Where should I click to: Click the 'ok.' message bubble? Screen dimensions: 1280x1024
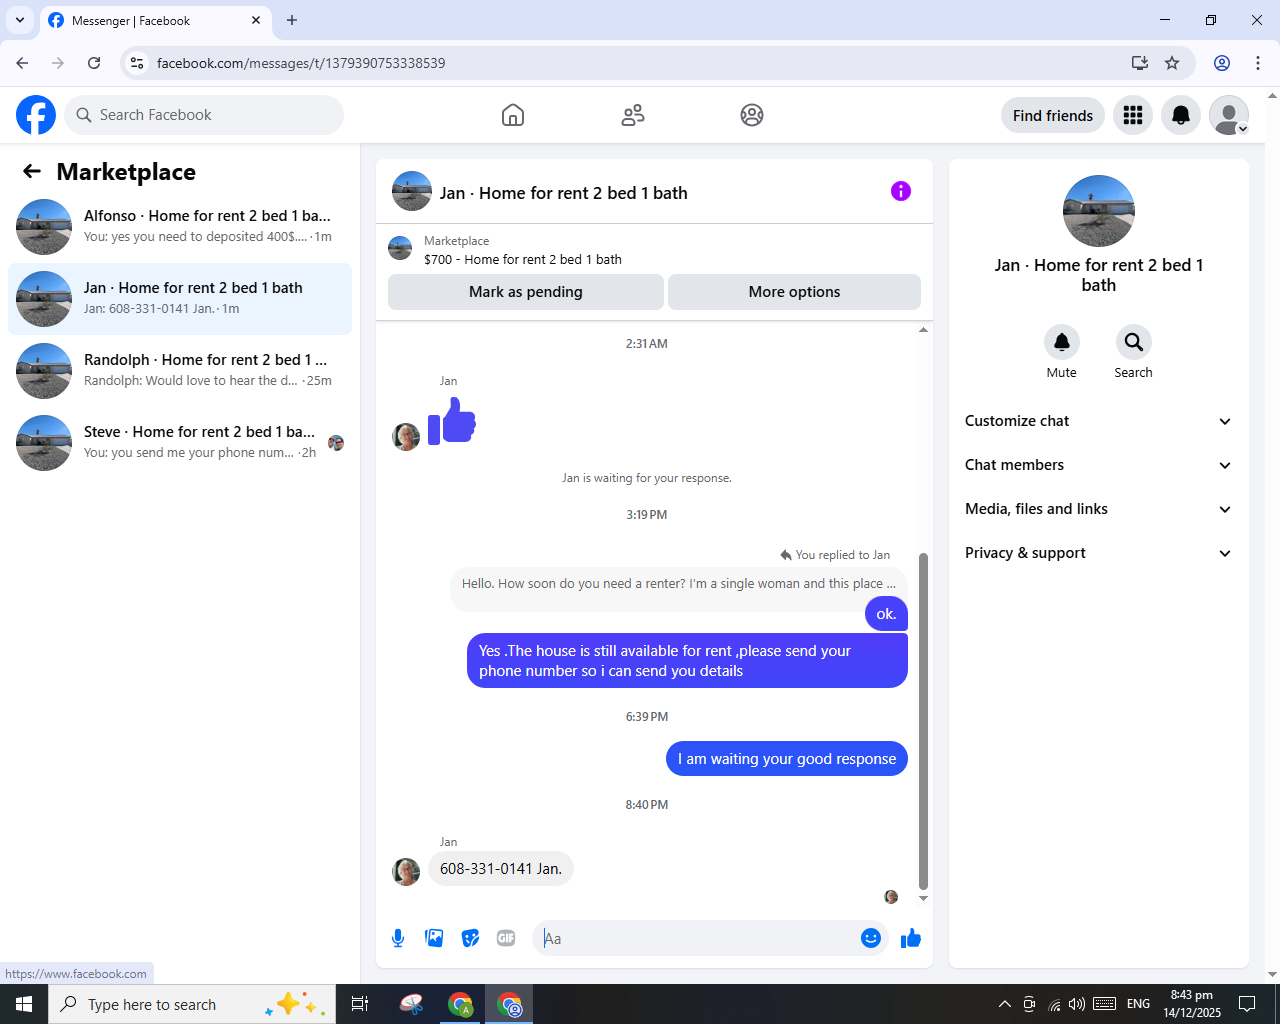tap(886, 614)
